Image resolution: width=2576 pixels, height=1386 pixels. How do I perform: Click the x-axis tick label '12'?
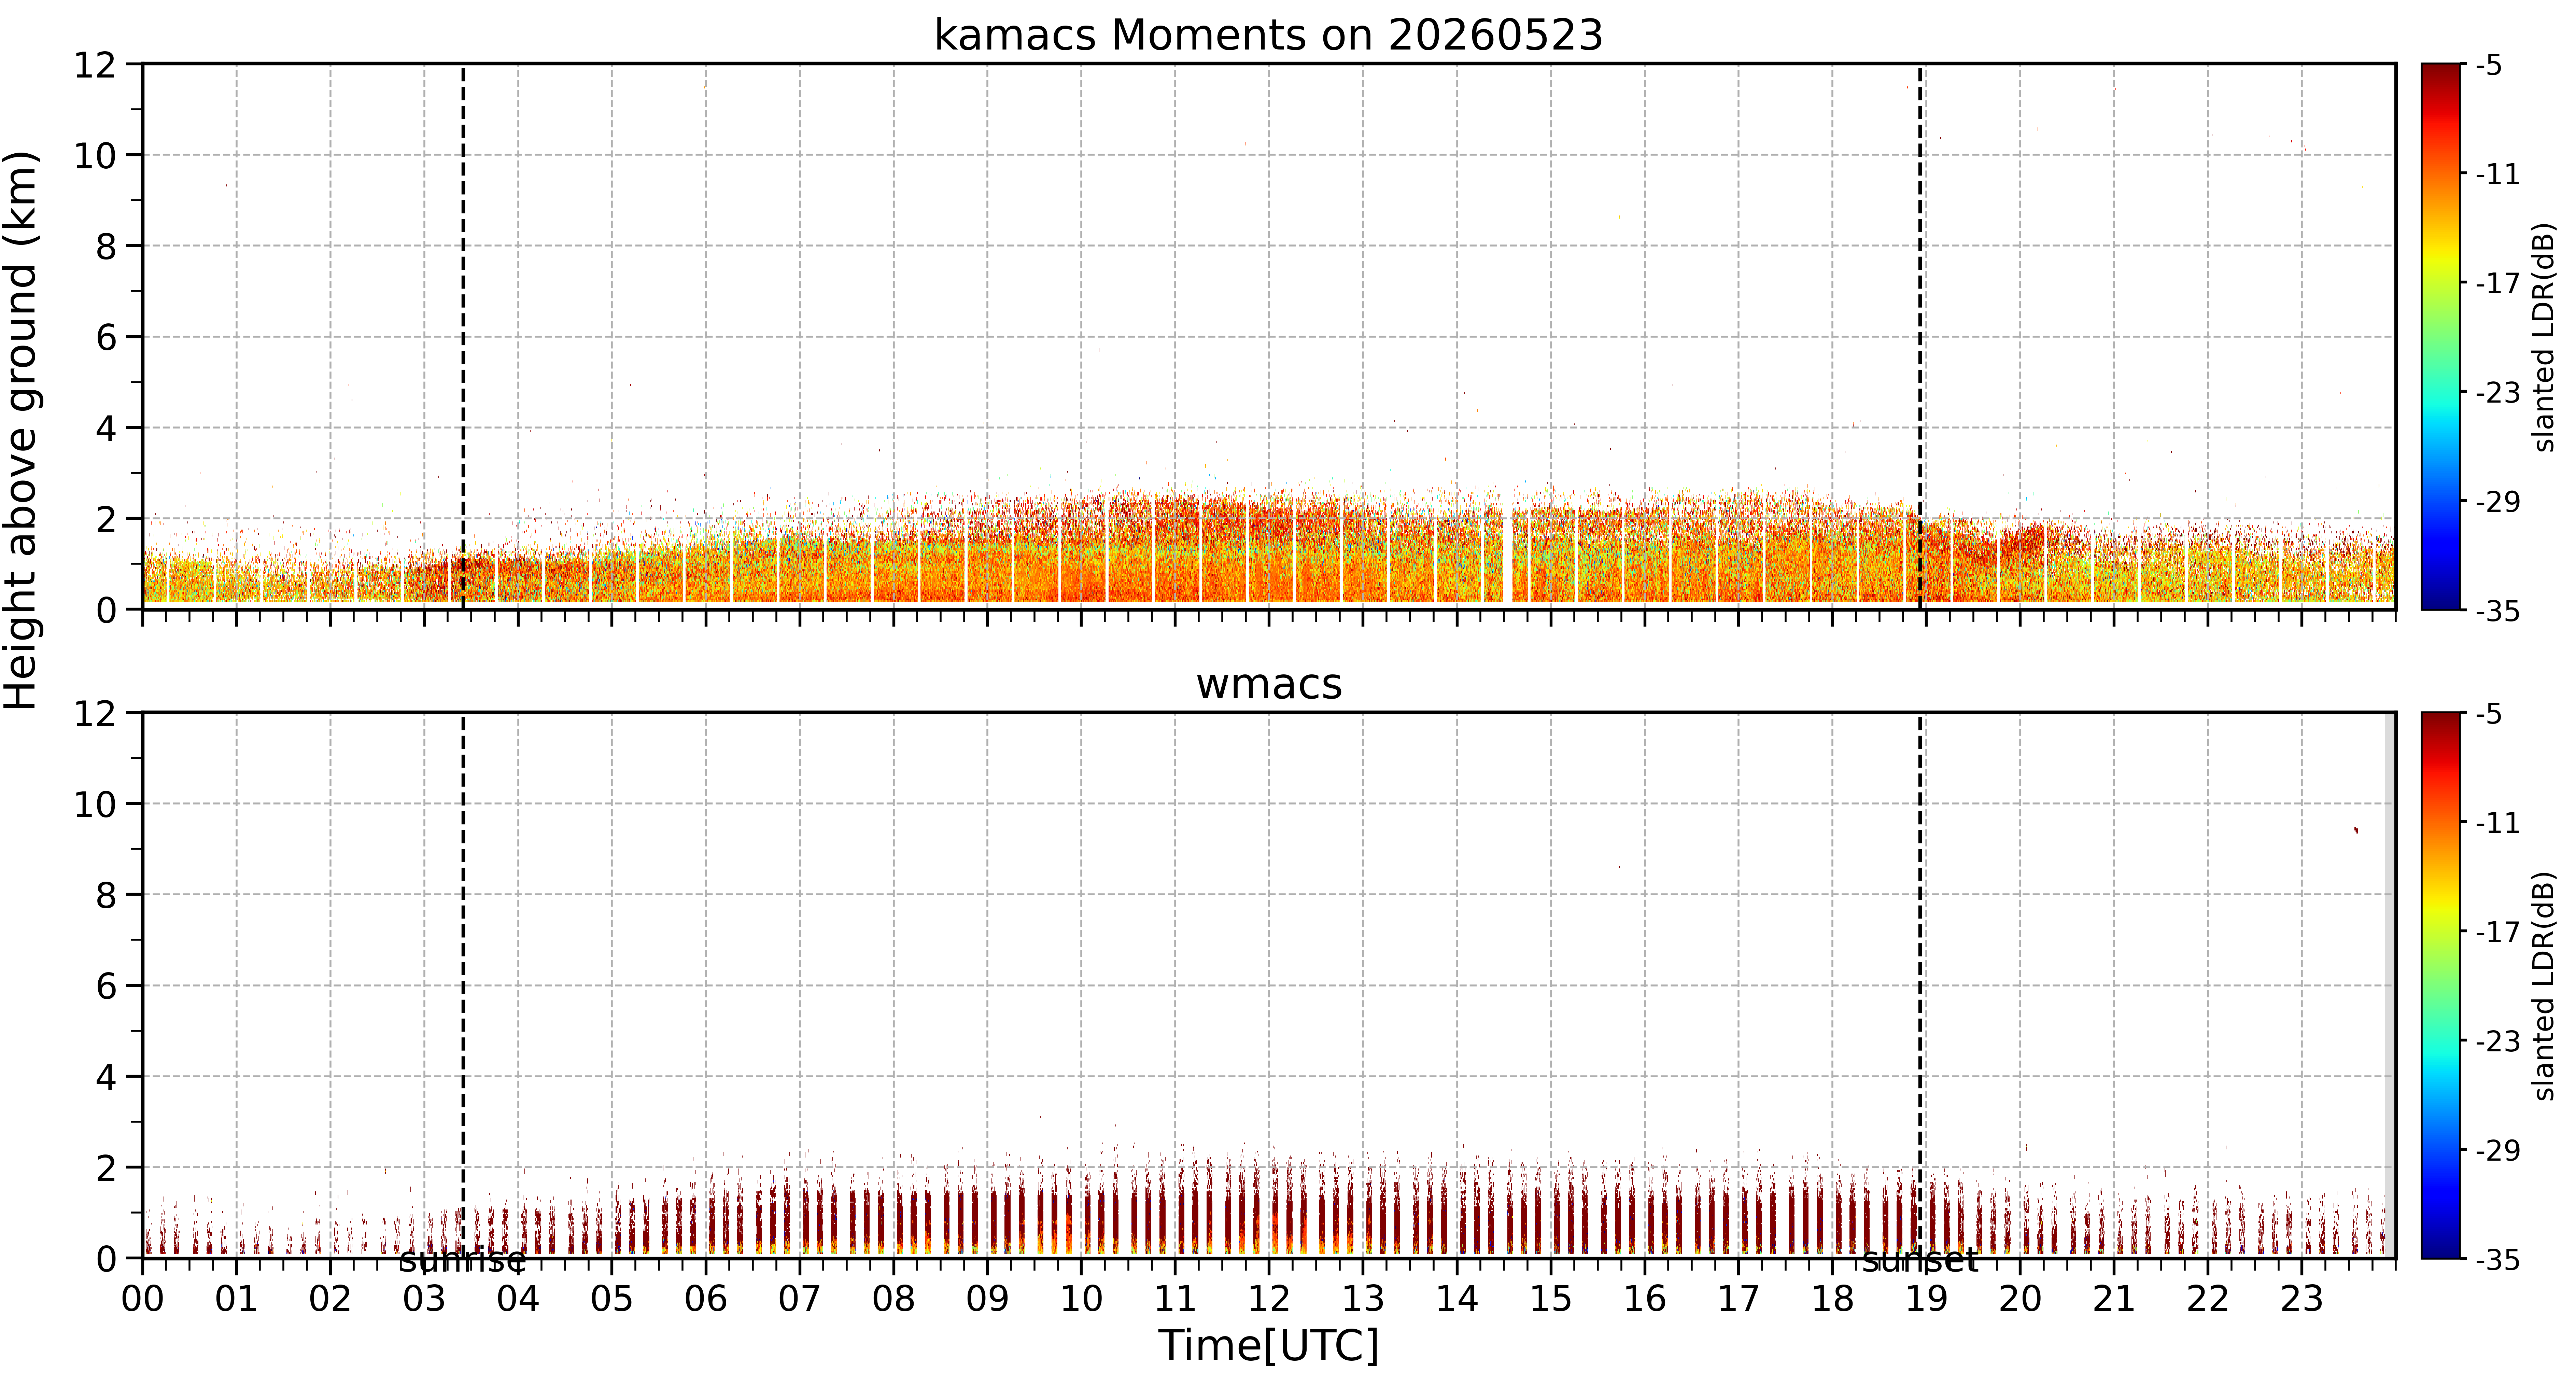(1269, 1299)
